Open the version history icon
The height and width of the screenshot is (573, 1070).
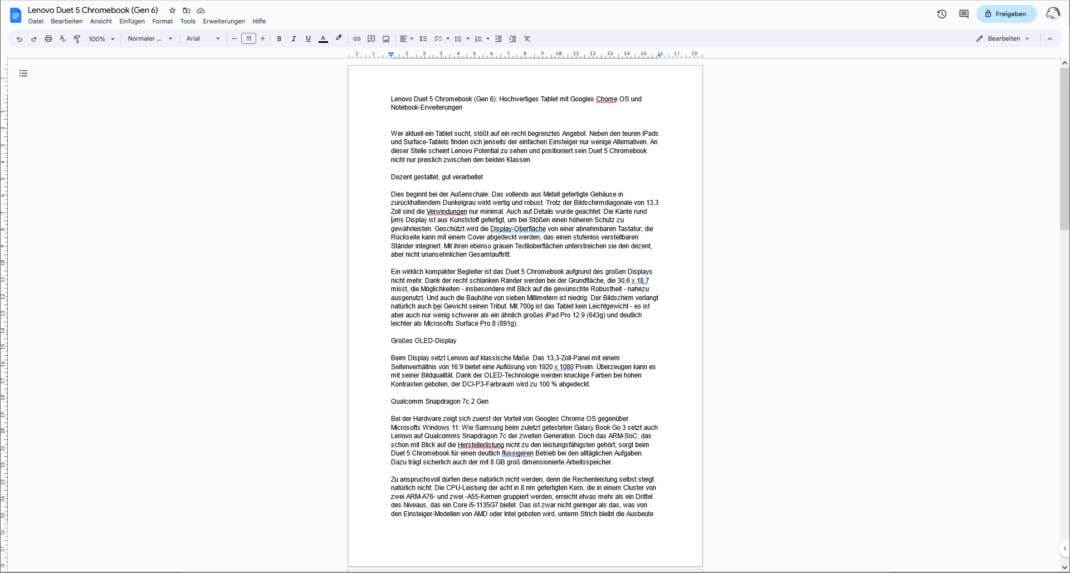(x=942, y=14)
